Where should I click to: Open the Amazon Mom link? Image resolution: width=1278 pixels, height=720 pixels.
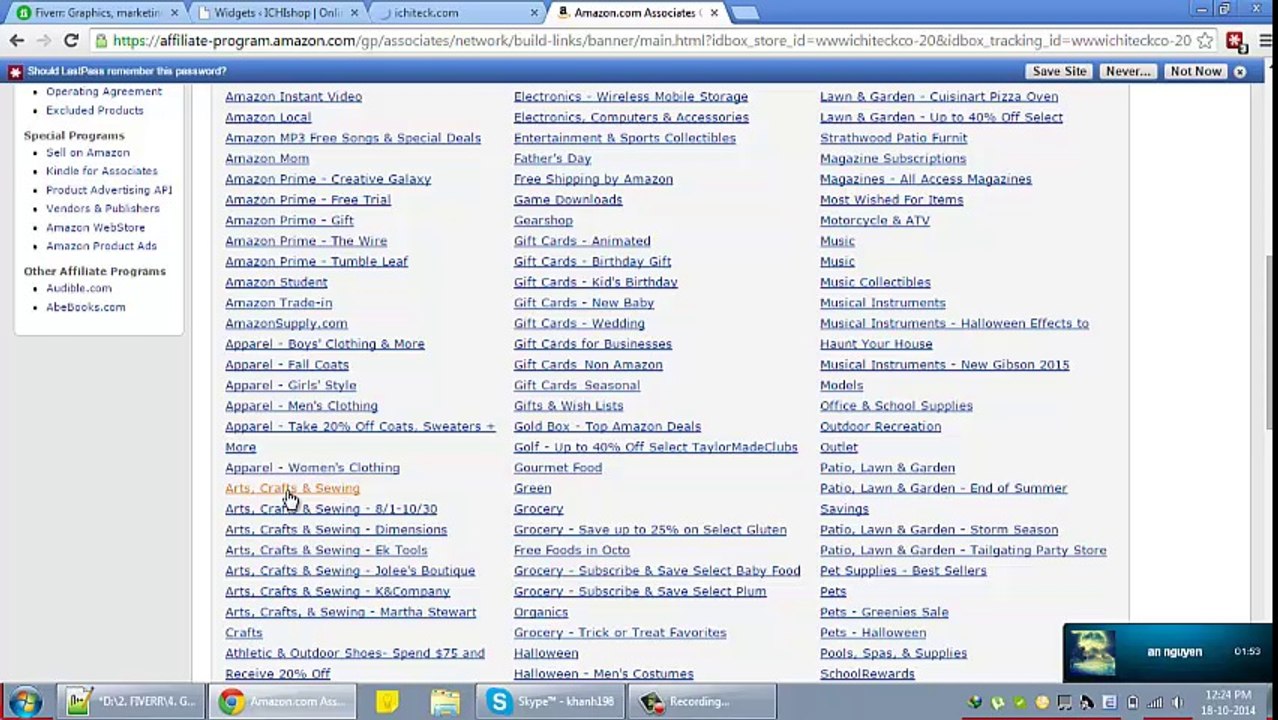(x=267, y=158)
